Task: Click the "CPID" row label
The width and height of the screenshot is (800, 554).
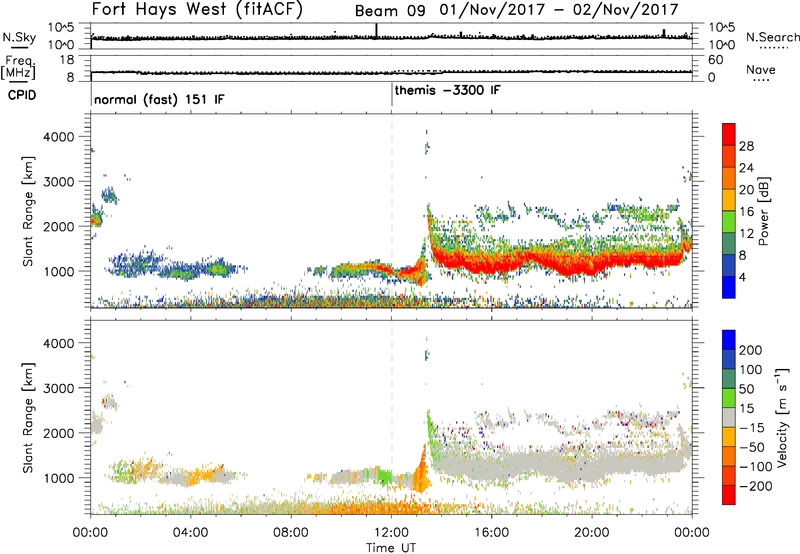Action: (22, 95)
